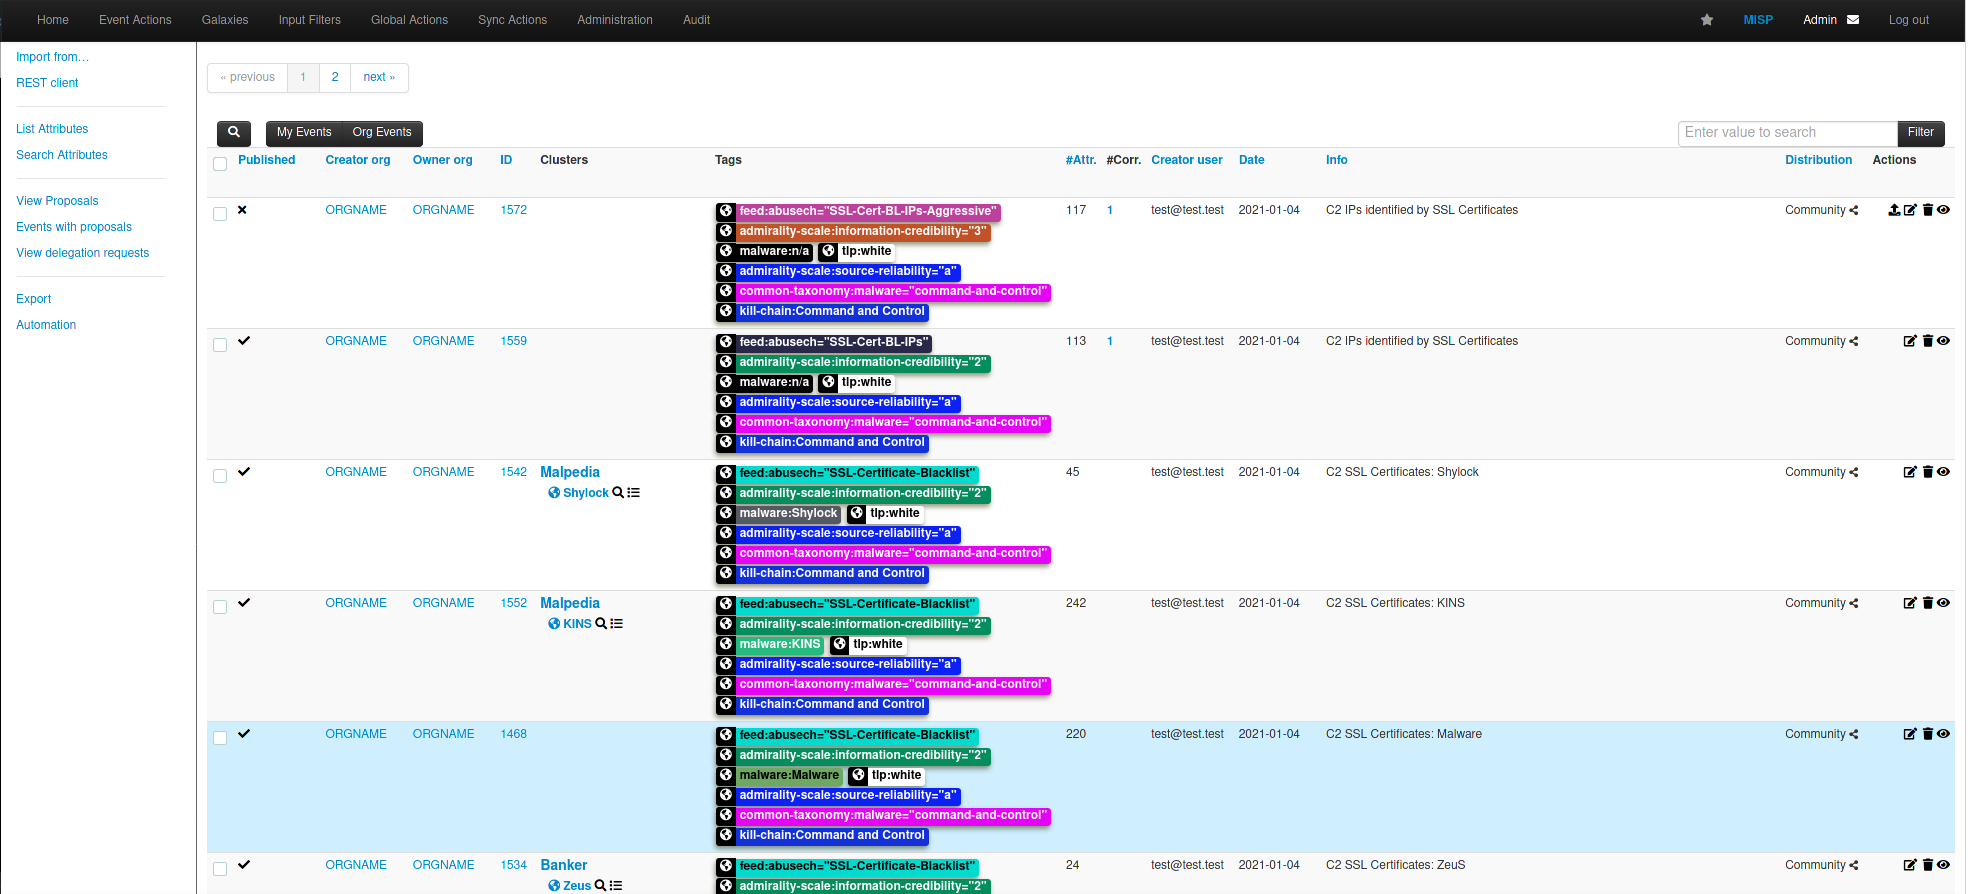1968x894 pixels.
Task: Delete event 1572 with the trash icon
Action: click(x=1928, y=210)
